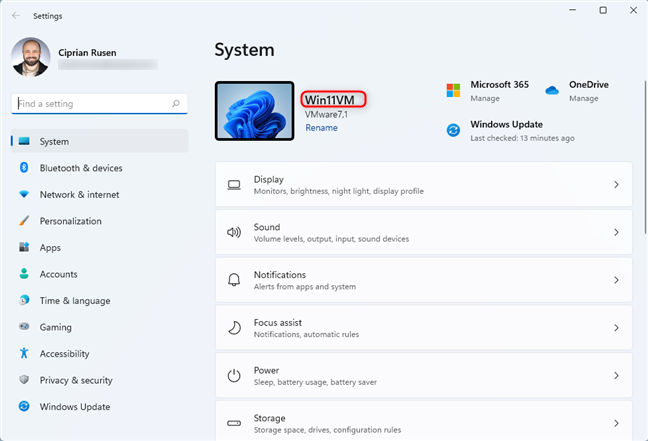
Task: Click the Network & internet wifi icon
Action: click(24, 194)
